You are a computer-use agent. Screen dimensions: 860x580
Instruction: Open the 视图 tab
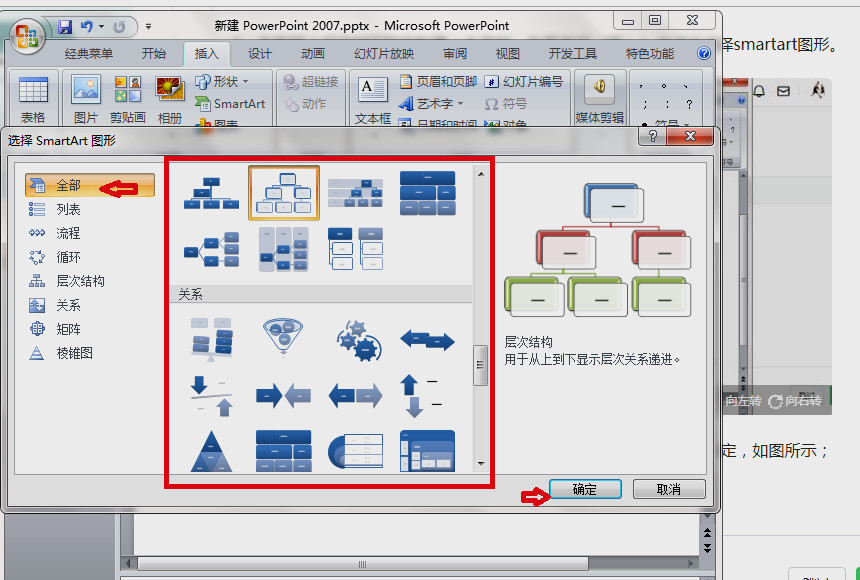(x=507, y=54)
